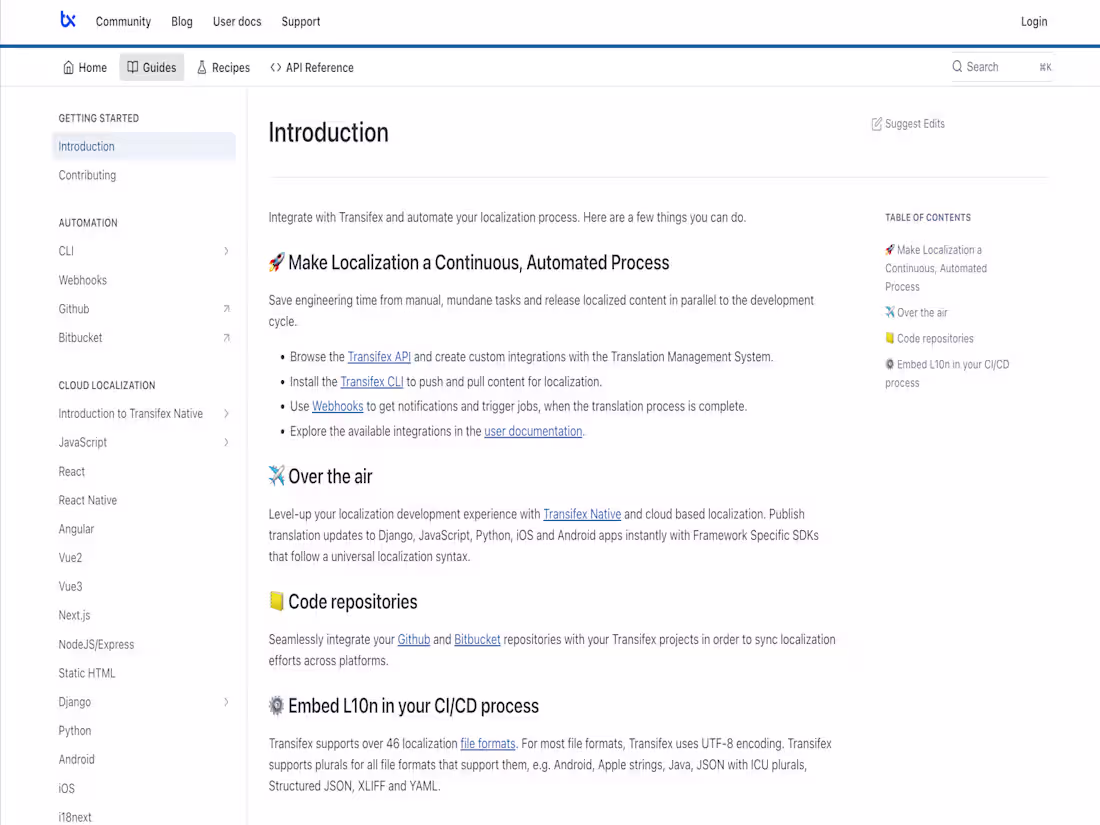Expand the Django sidebar entry
The width and height of the screenshot is (1100, 825).
[225, 702]
